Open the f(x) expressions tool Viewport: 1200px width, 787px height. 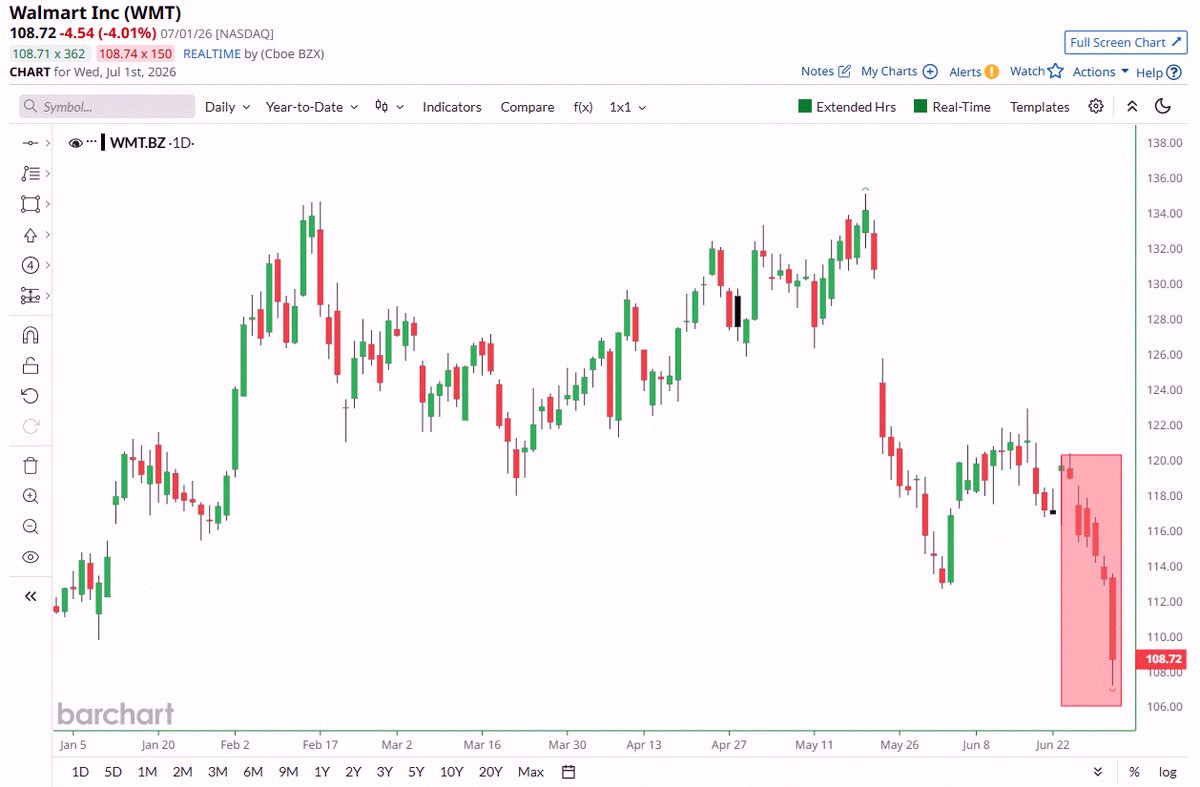click(x=583, y=107)
